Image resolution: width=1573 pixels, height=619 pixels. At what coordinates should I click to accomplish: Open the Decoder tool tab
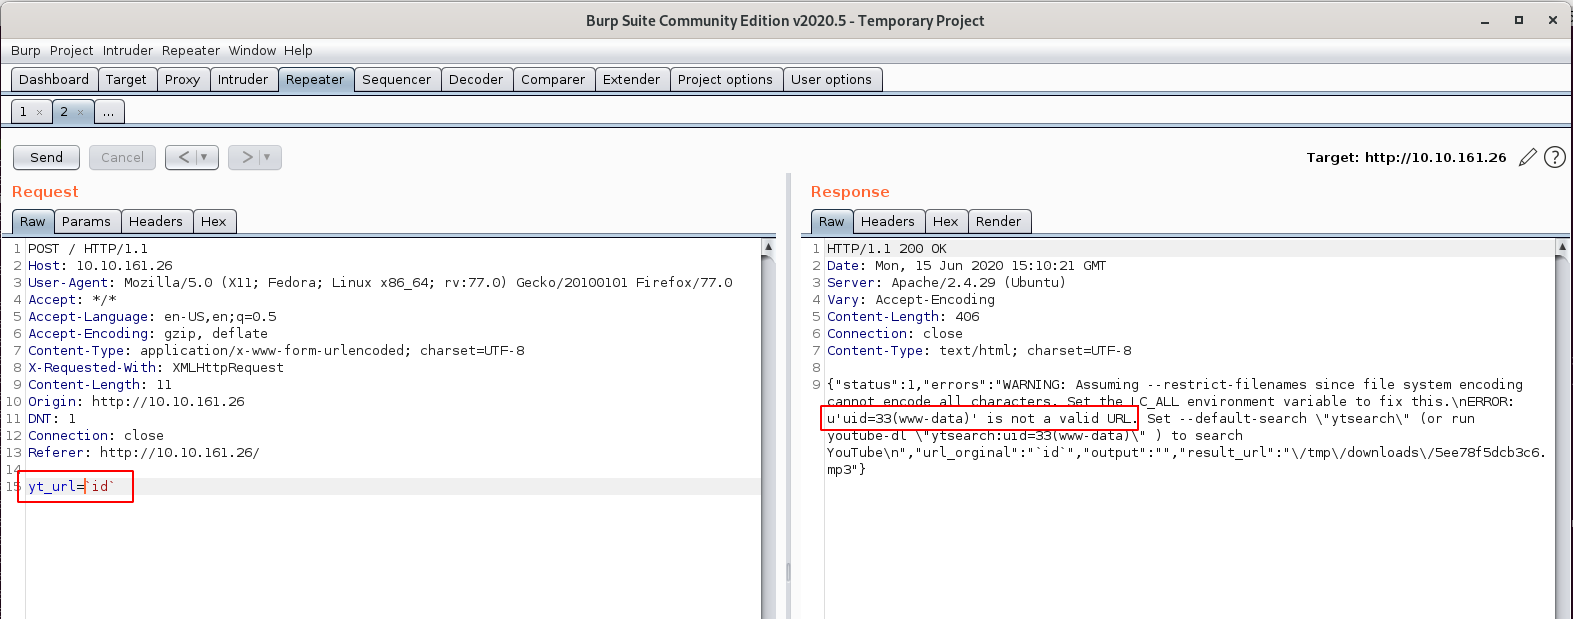475,79
